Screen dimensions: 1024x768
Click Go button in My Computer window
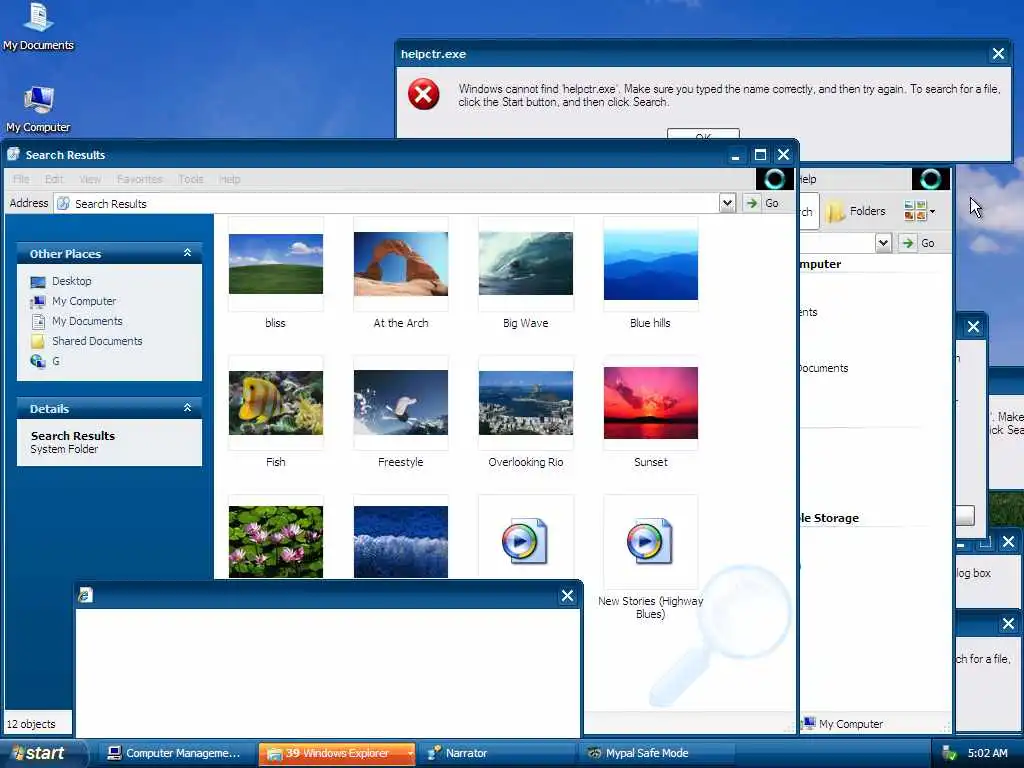pyautogui.click(x=918, y=243)
